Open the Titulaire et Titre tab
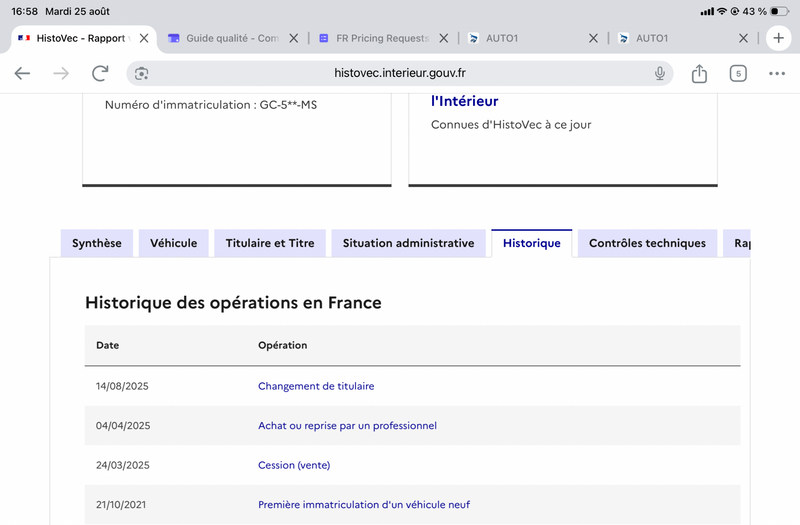 coord(270,243)
